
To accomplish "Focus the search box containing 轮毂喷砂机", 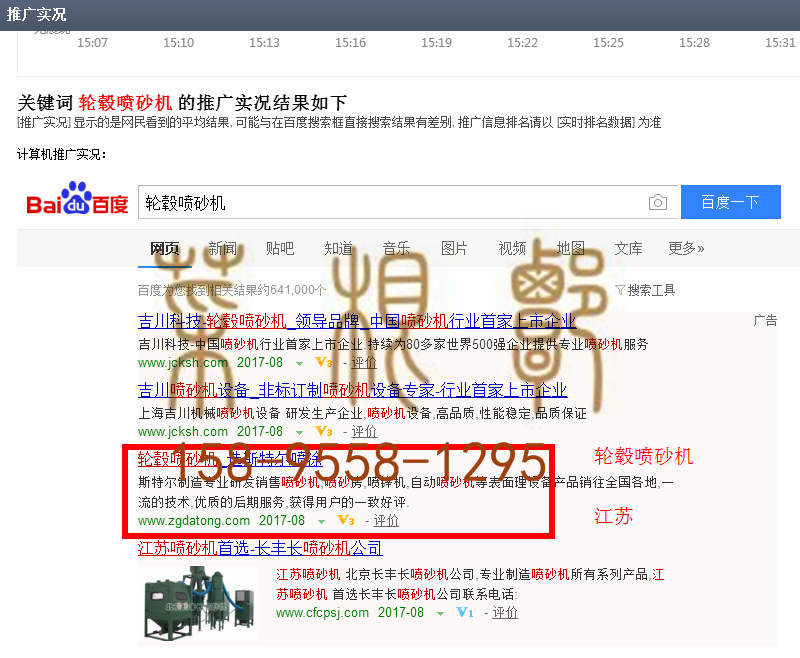I will 409,203.
